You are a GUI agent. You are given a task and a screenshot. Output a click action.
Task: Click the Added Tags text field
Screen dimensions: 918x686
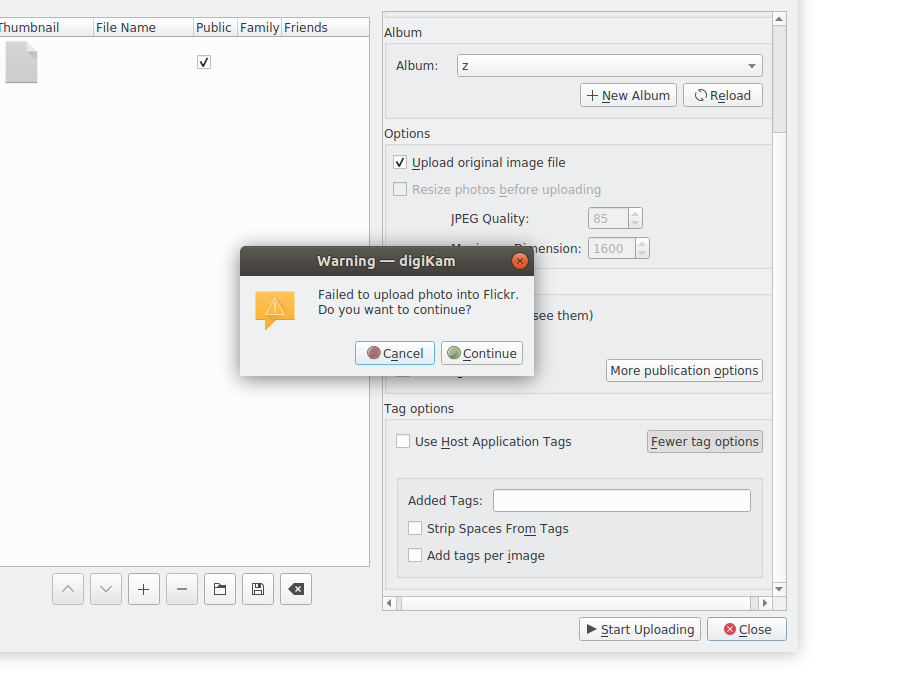tap(621, 501)
